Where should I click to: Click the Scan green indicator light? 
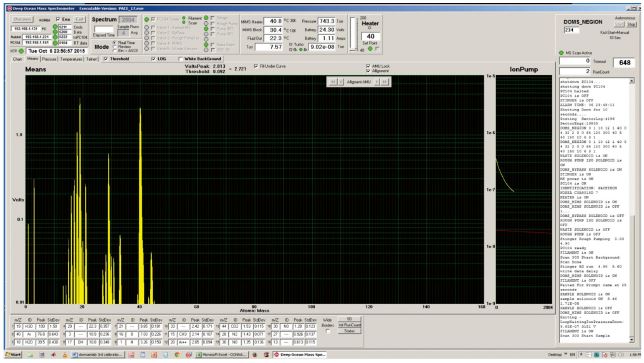(184, 23)
